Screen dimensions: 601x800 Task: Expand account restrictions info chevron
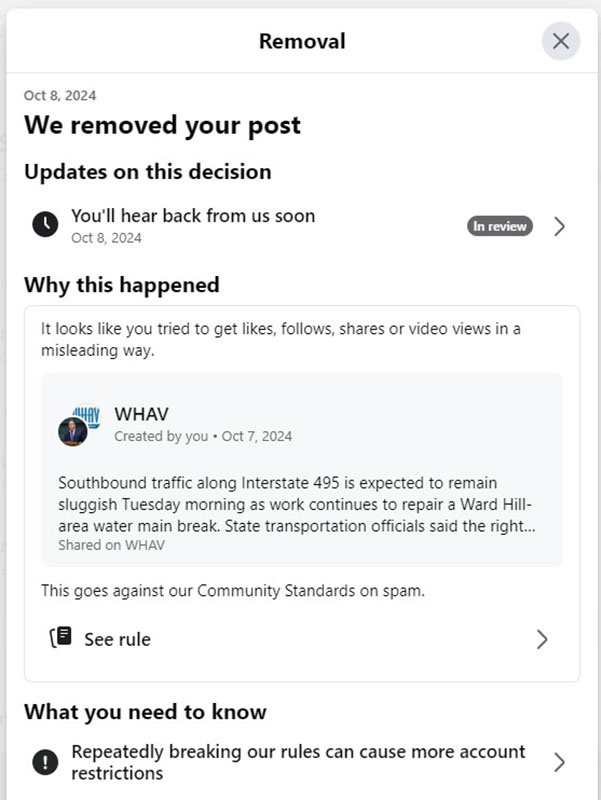559,762
